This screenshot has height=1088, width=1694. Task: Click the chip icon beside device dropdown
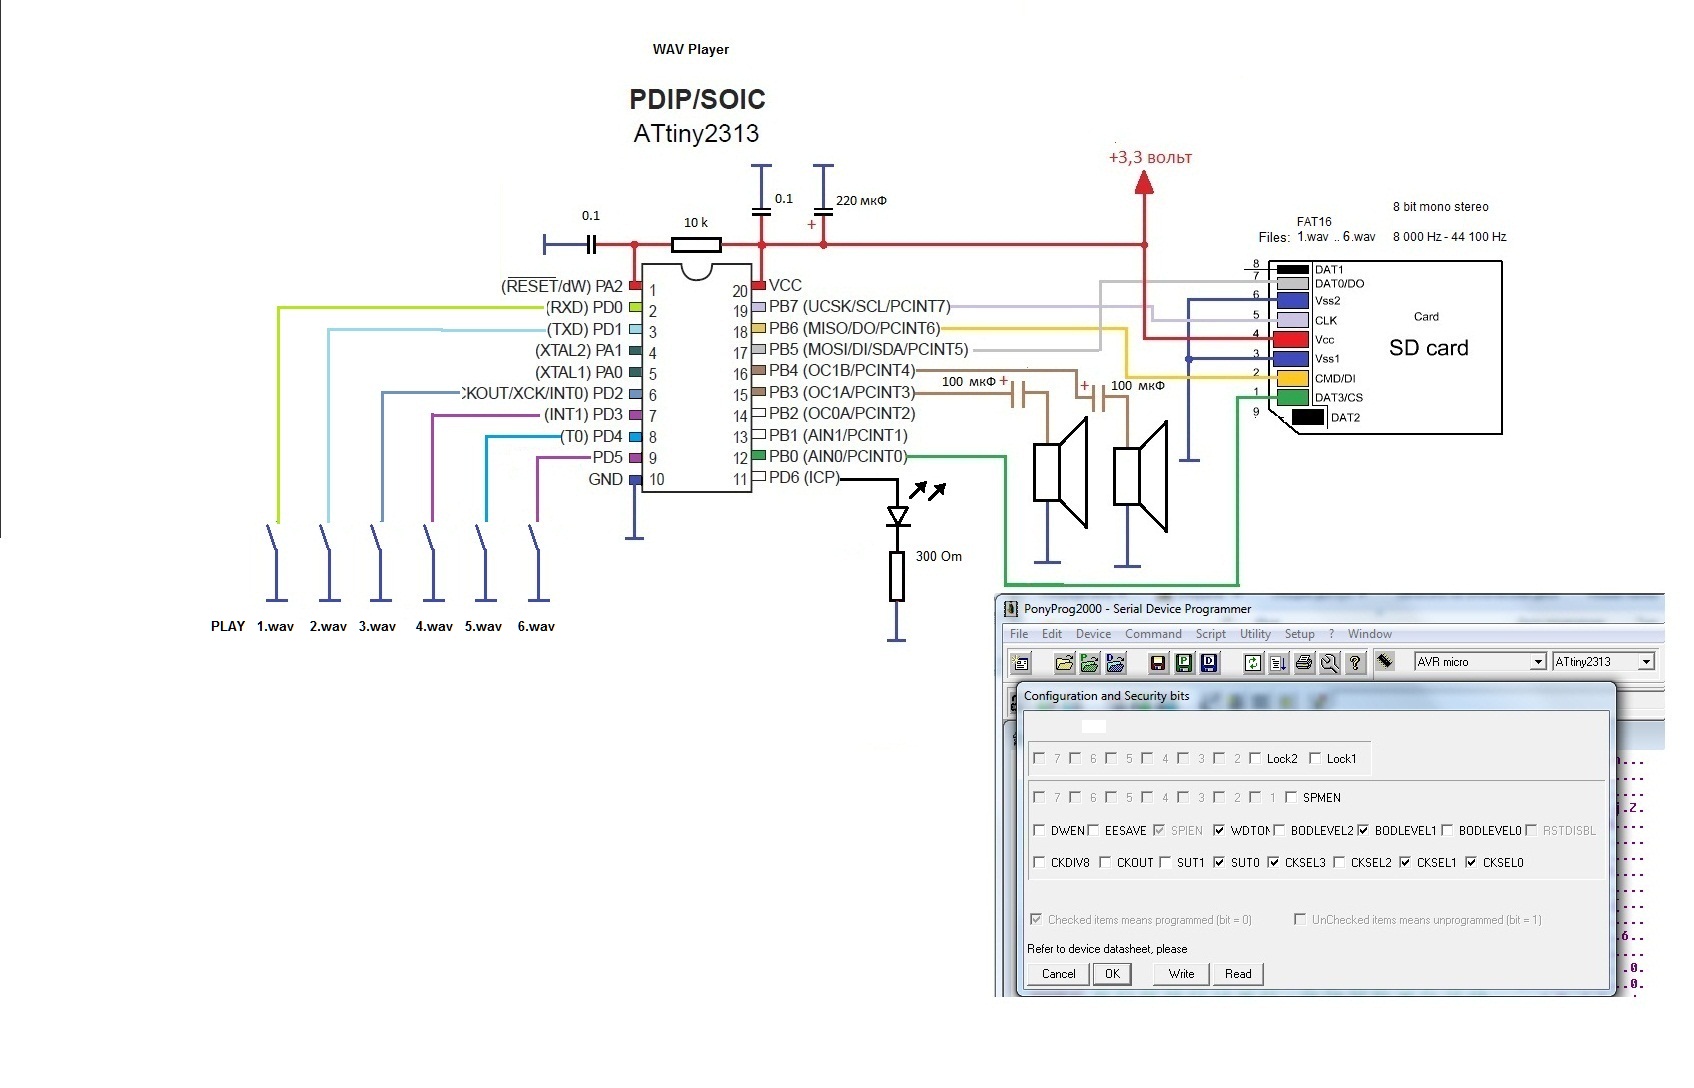click(1385, 661)
